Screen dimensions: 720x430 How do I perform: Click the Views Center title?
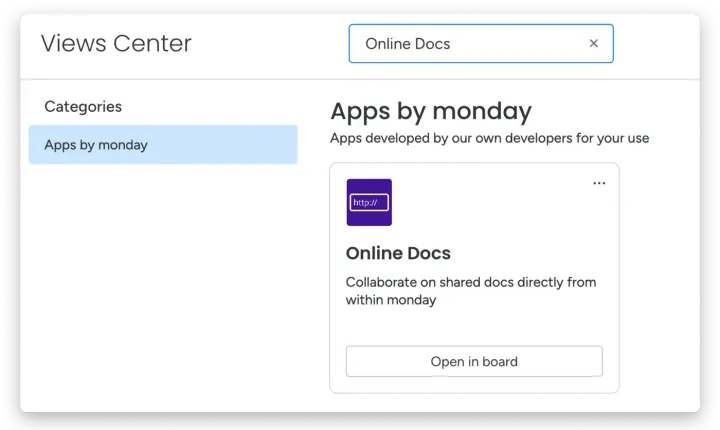click(x=116, y=44)
